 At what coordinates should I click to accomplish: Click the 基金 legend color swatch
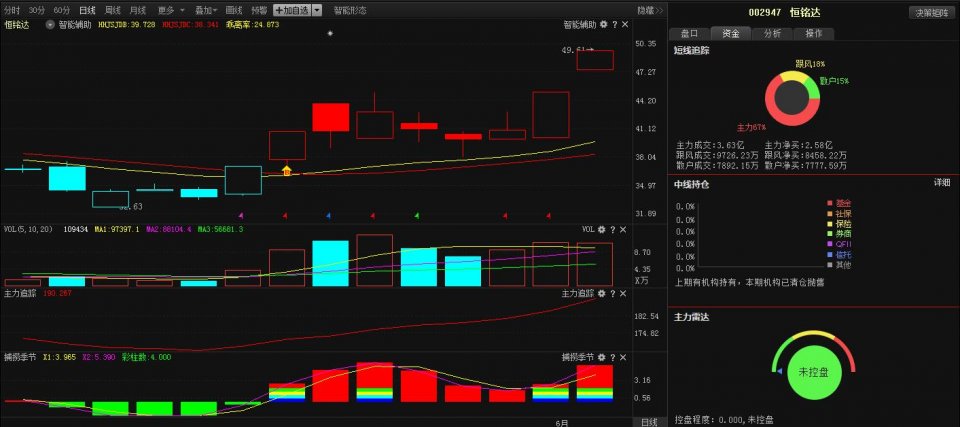click(x=830, y=203)
